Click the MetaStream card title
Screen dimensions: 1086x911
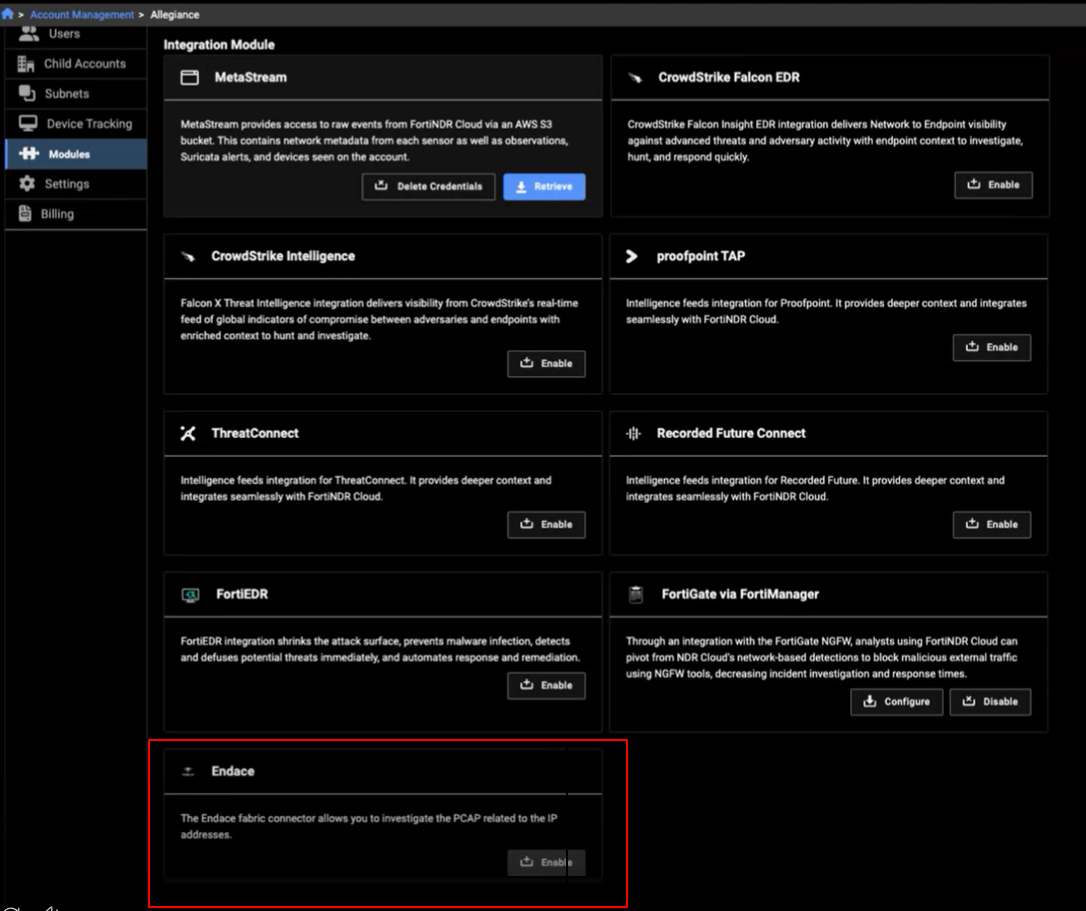251,78
